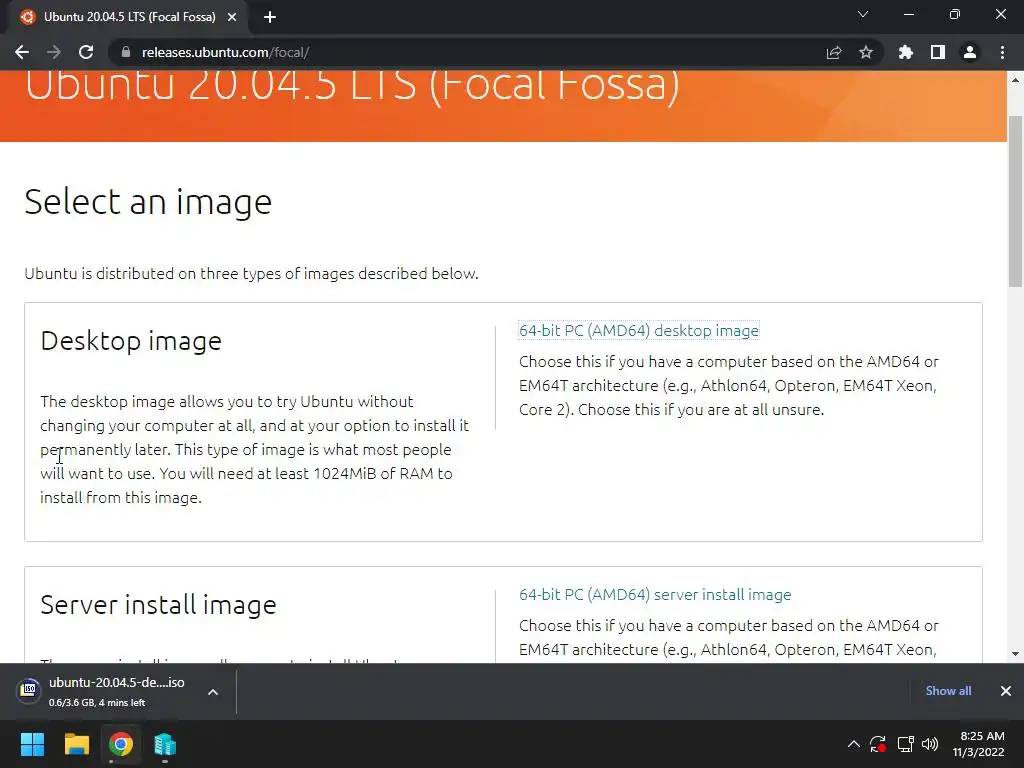
Task: Reload the Ubuntu releases page
Action: (x=86, y=52)
